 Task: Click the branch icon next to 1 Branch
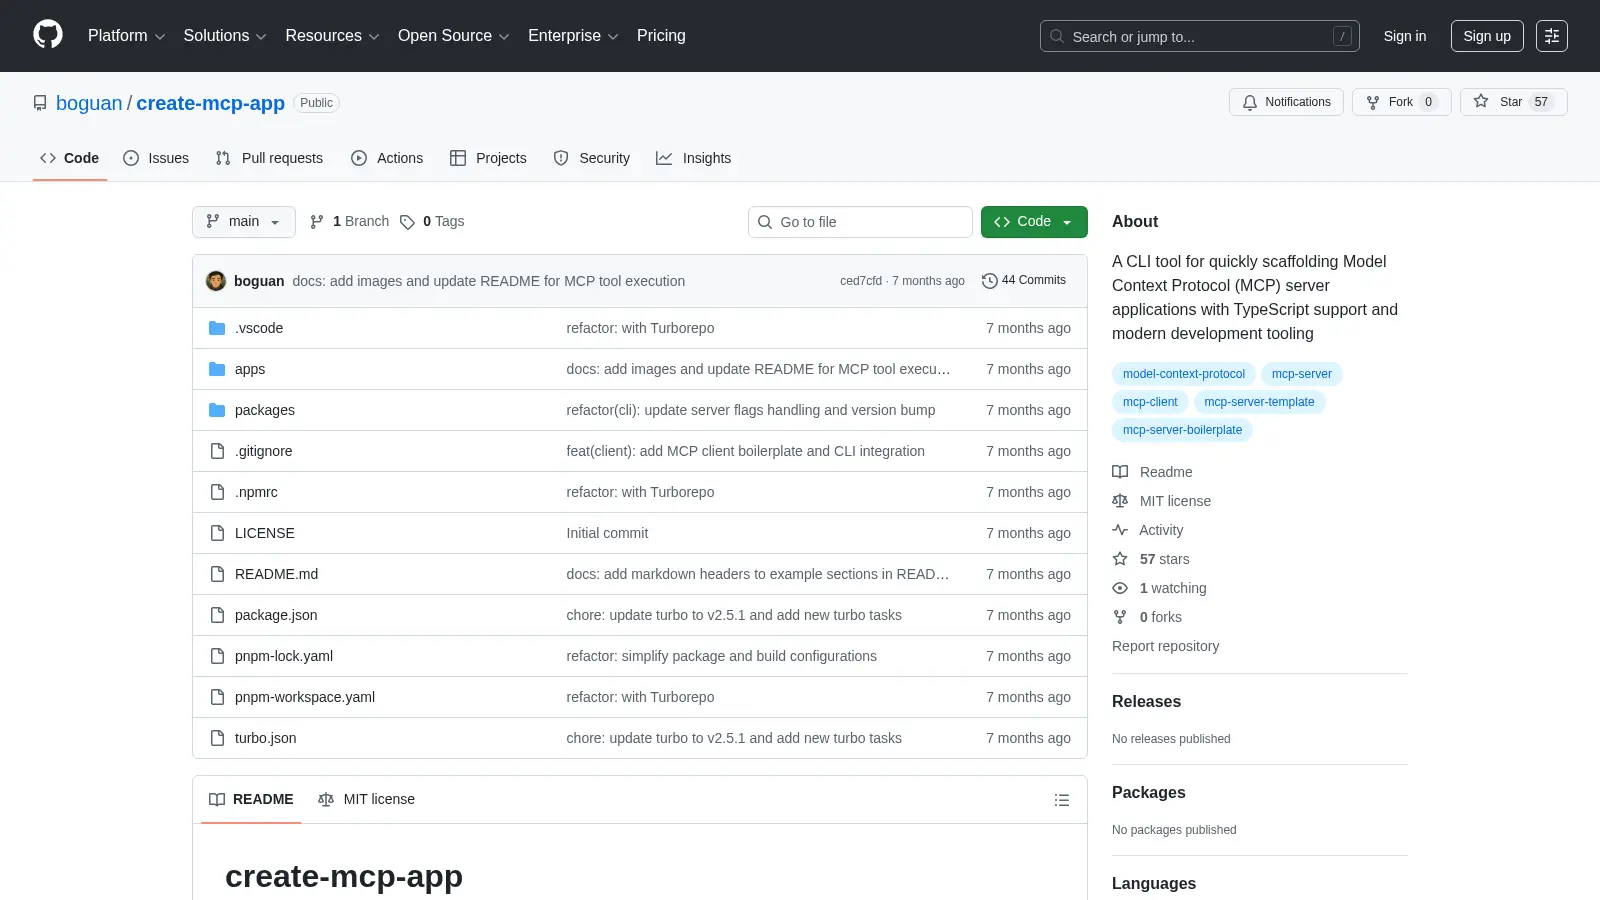point(317,222)
